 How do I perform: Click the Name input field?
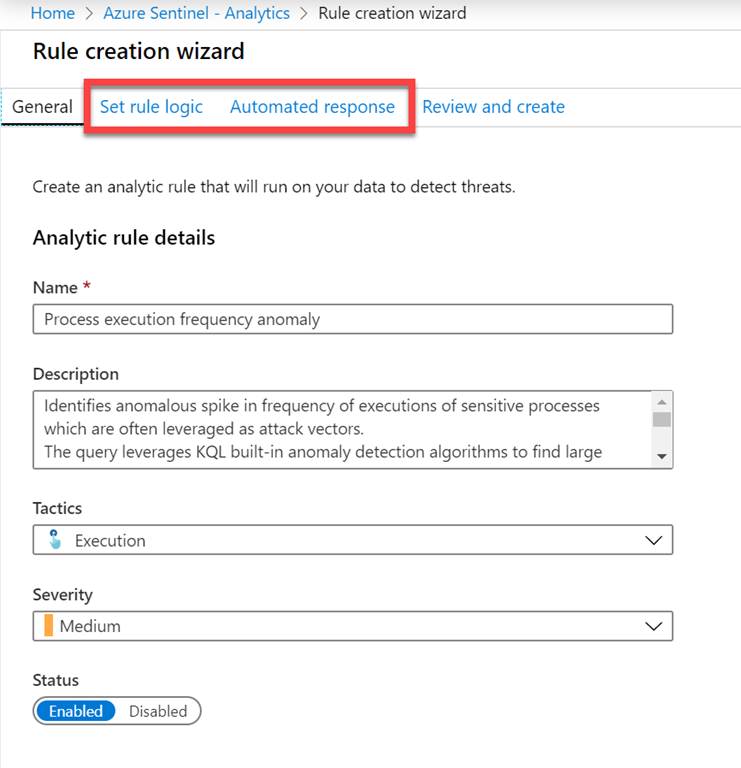(352, 319)
